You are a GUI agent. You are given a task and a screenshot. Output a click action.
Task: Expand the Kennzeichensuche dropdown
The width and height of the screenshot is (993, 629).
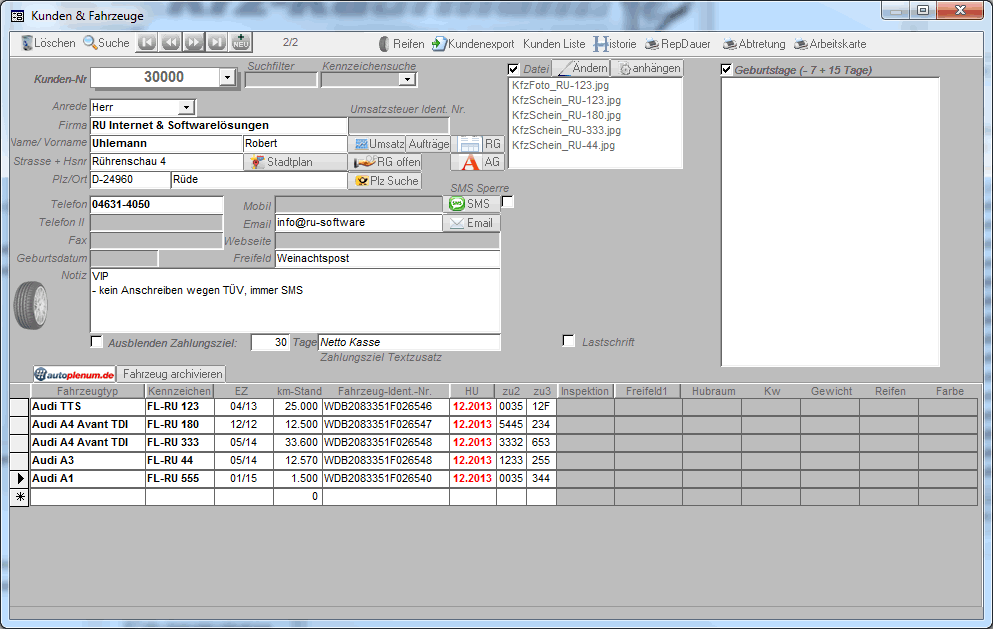(x=408, y=80)
